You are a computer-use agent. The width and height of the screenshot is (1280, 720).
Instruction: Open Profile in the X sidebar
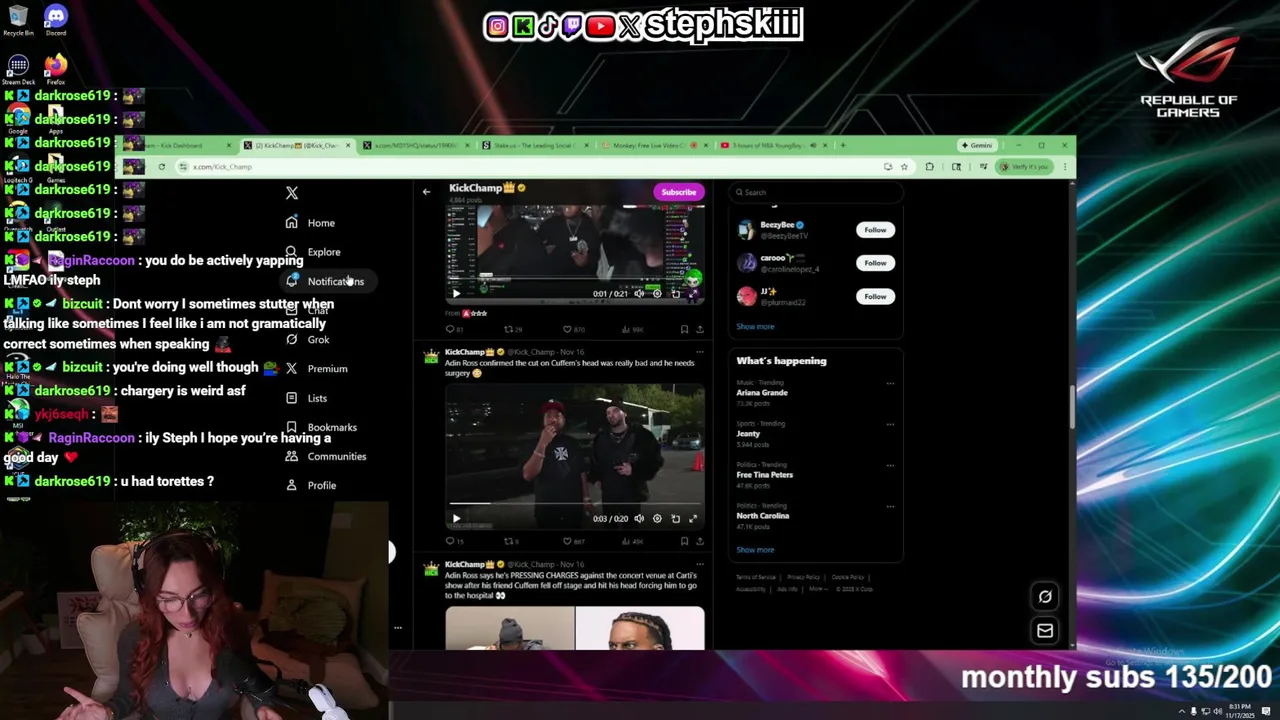[x=310, y=485]
